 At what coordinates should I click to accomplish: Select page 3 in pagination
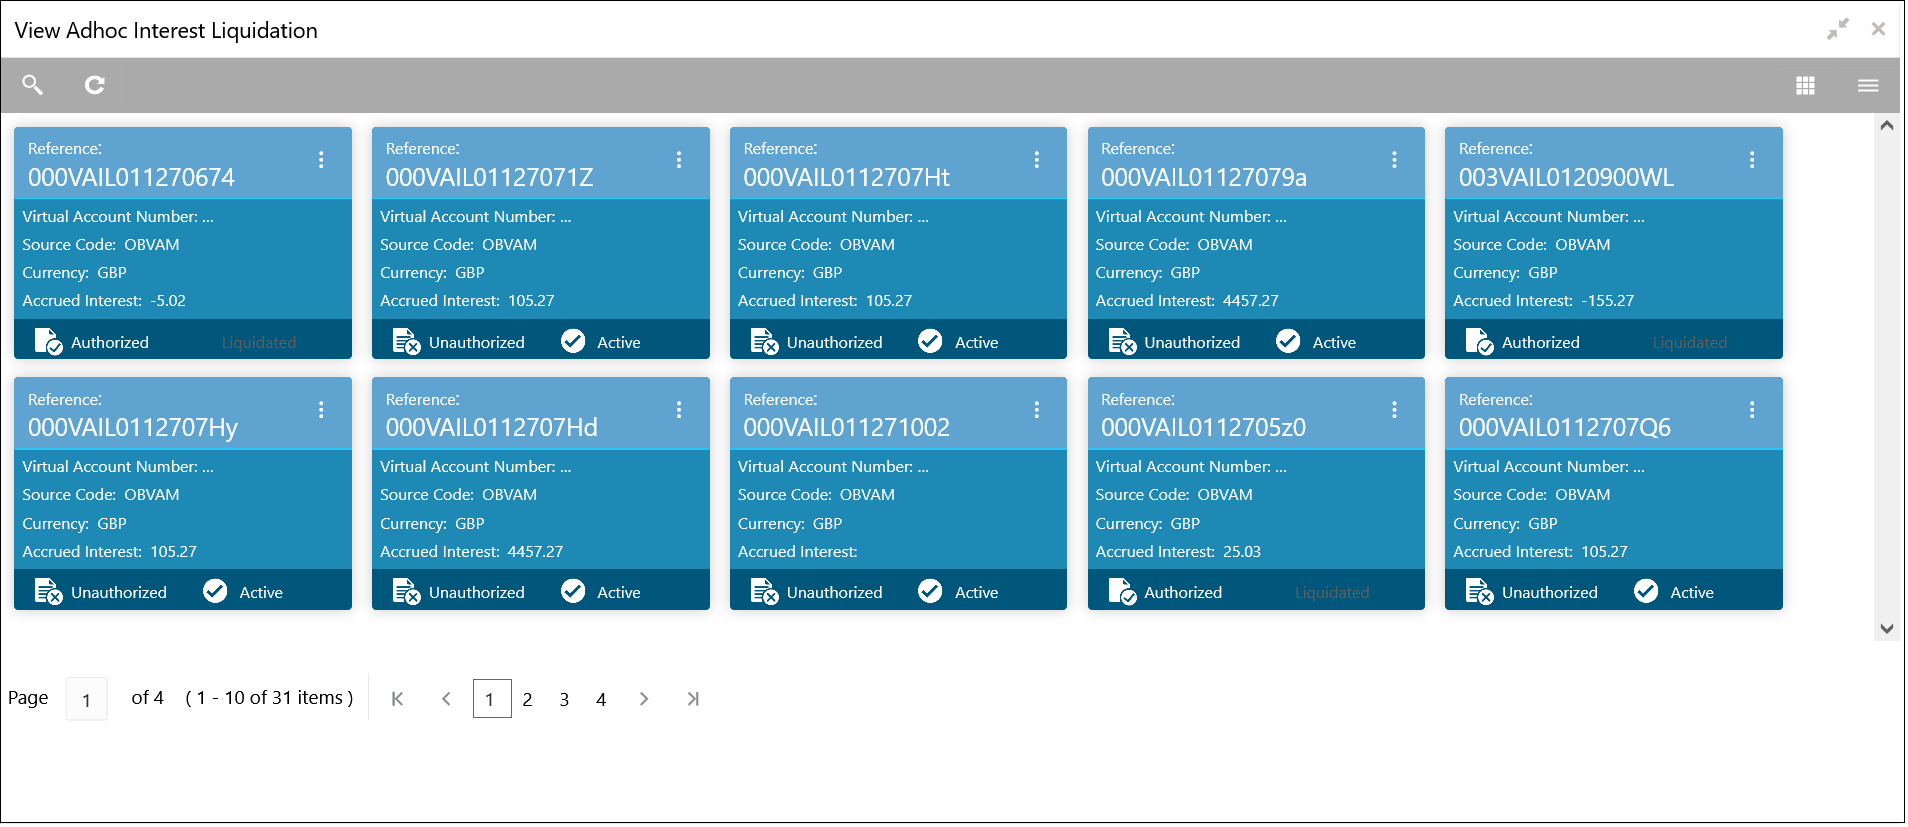click(565, 700)
